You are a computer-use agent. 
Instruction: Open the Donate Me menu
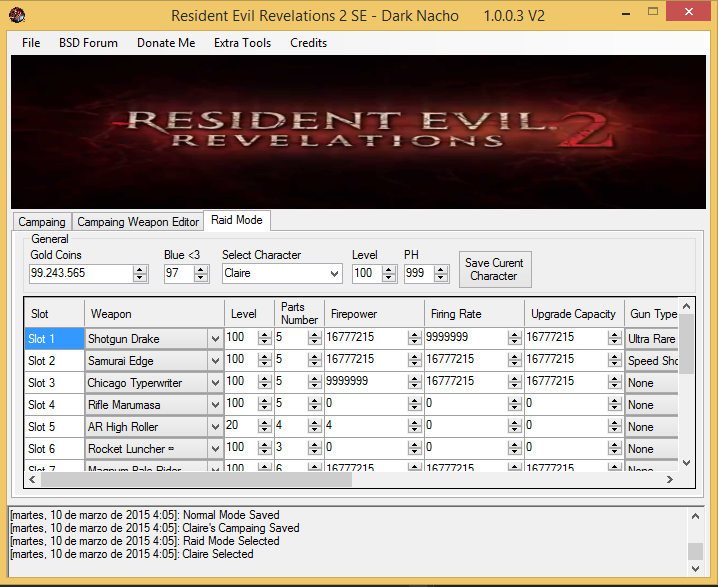tap(166, 43)
